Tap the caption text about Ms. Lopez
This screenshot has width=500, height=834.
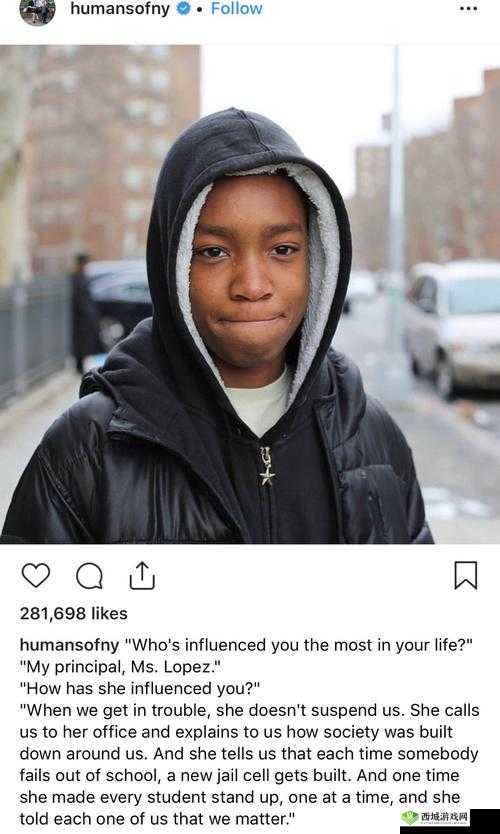coord(249,731)
